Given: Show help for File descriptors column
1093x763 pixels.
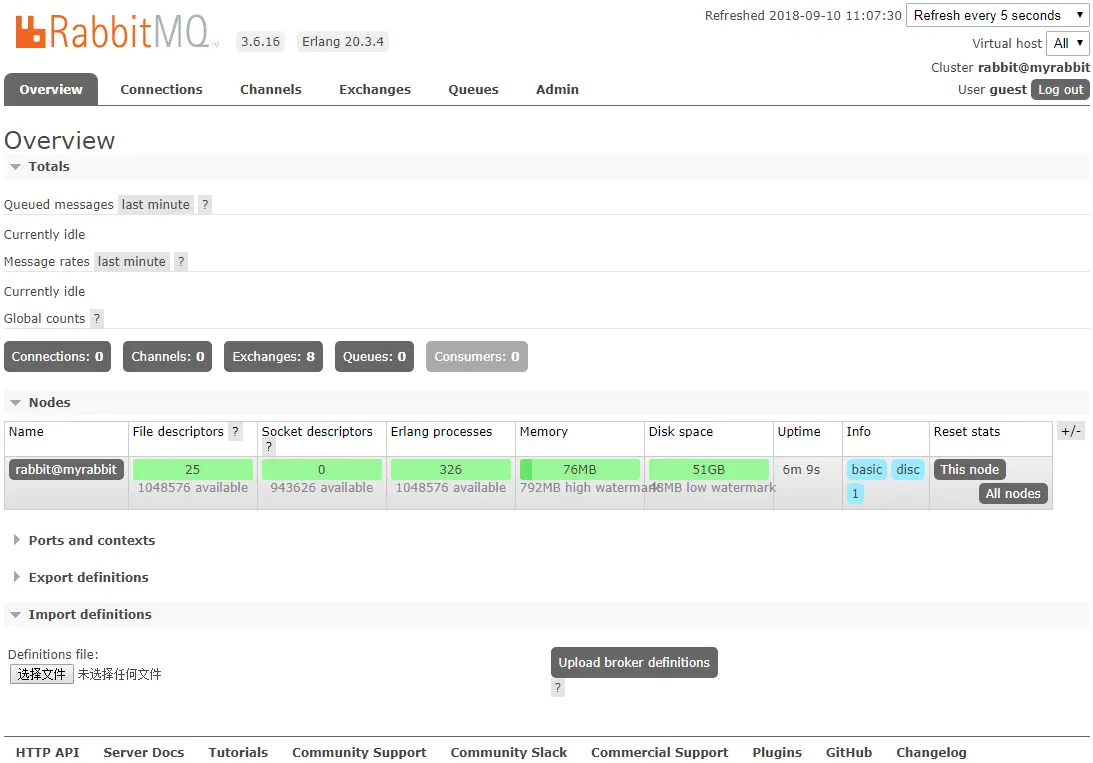Looking at the screenshot, I should tap(236, 431).
